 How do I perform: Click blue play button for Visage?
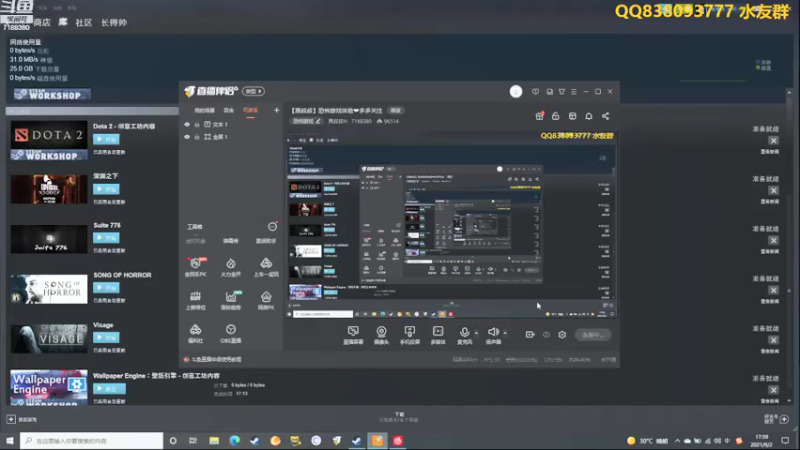(106, 337)
